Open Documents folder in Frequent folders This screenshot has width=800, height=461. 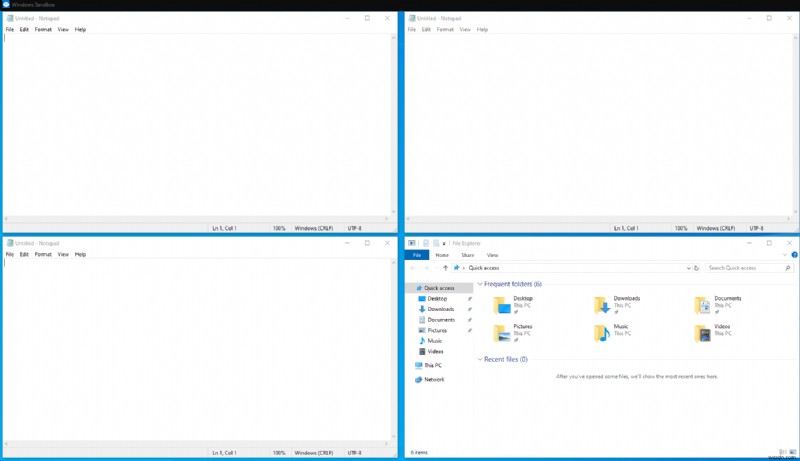tap(717, 304)
